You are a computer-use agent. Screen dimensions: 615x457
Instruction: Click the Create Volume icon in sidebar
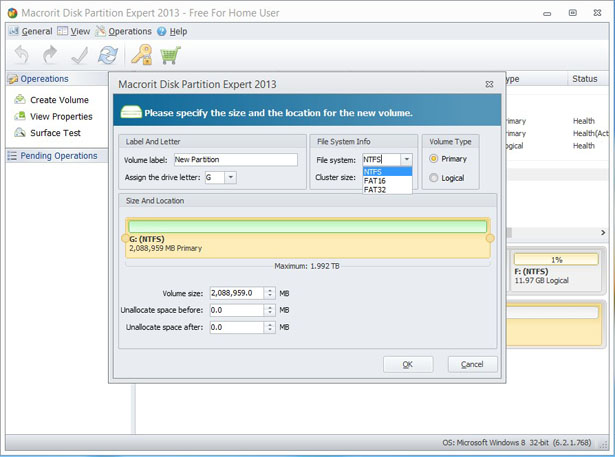tap(20, 100)
